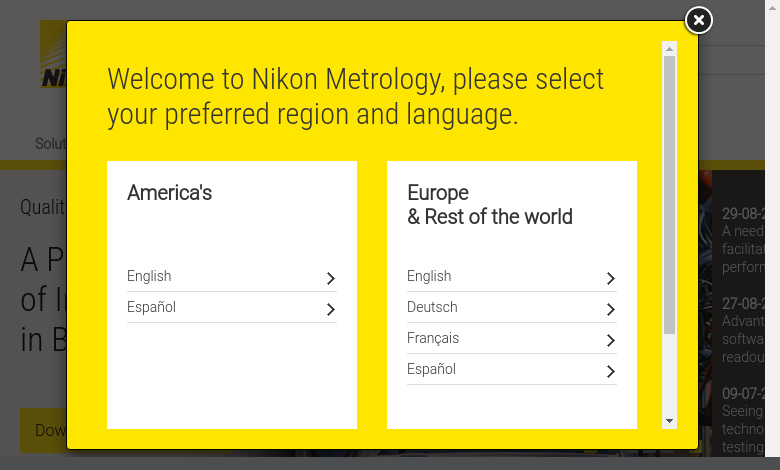This screenshot has height=470, width=780.
Task: Click the Europe & Rest of the world heading
Action: 490,205
